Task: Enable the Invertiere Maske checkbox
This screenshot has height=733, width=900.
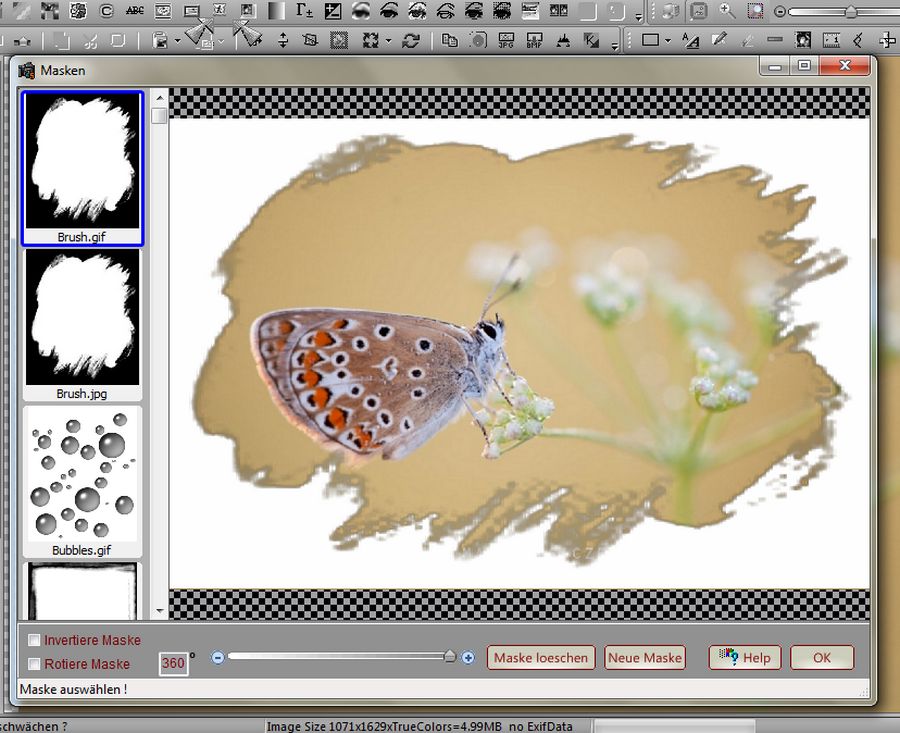Action: 35,640
